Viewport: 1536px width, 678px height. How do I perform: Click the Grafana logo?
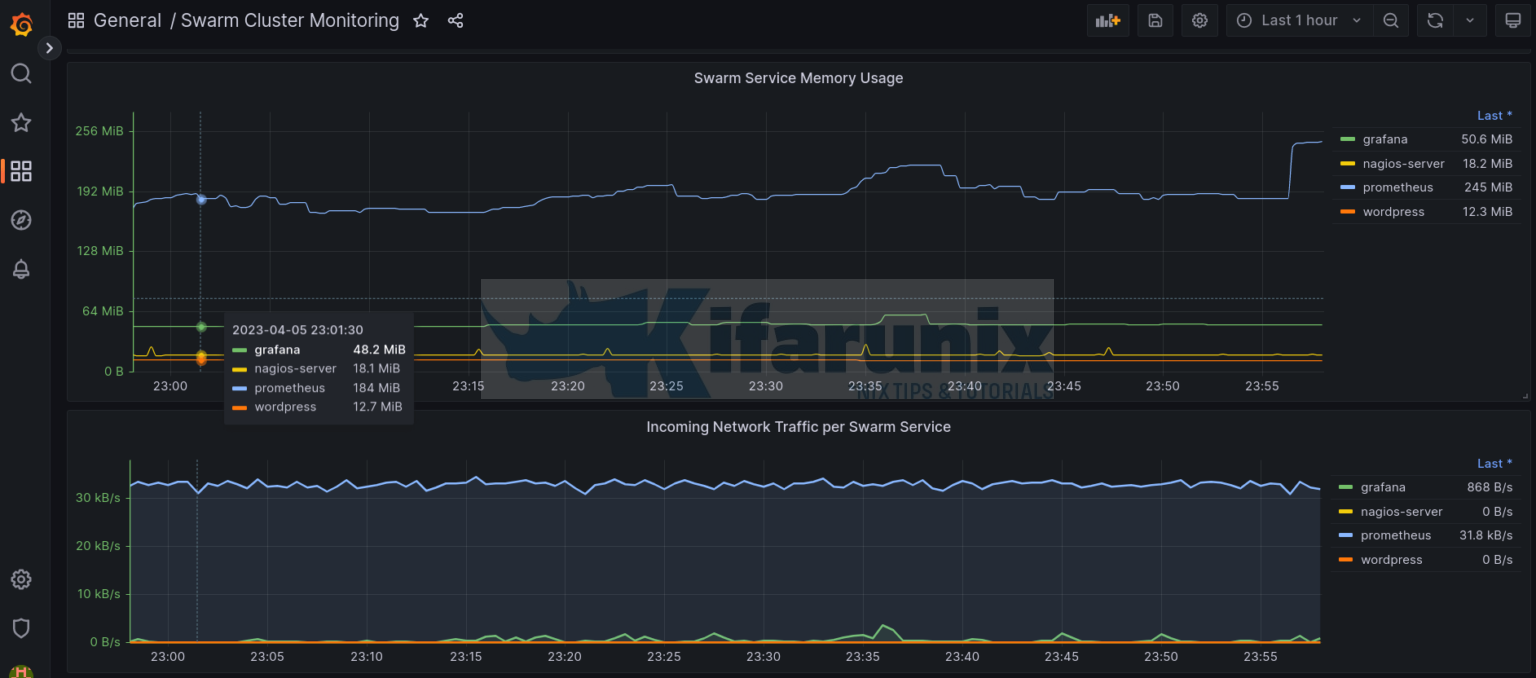coord(22,24)
